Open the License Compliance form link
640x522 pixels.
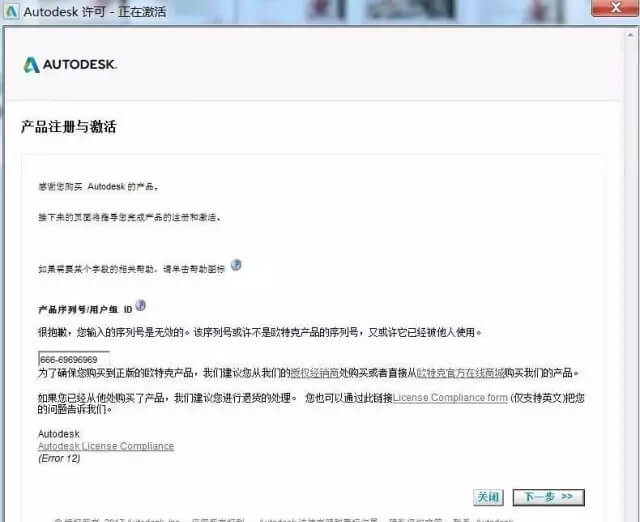pos(450,397)
